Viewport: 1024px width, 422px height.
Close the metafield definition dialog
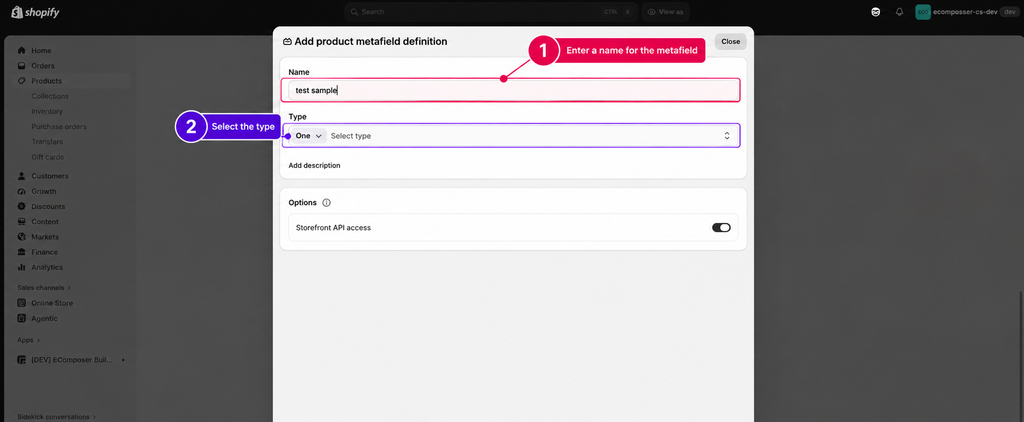[x=731, y=41]
